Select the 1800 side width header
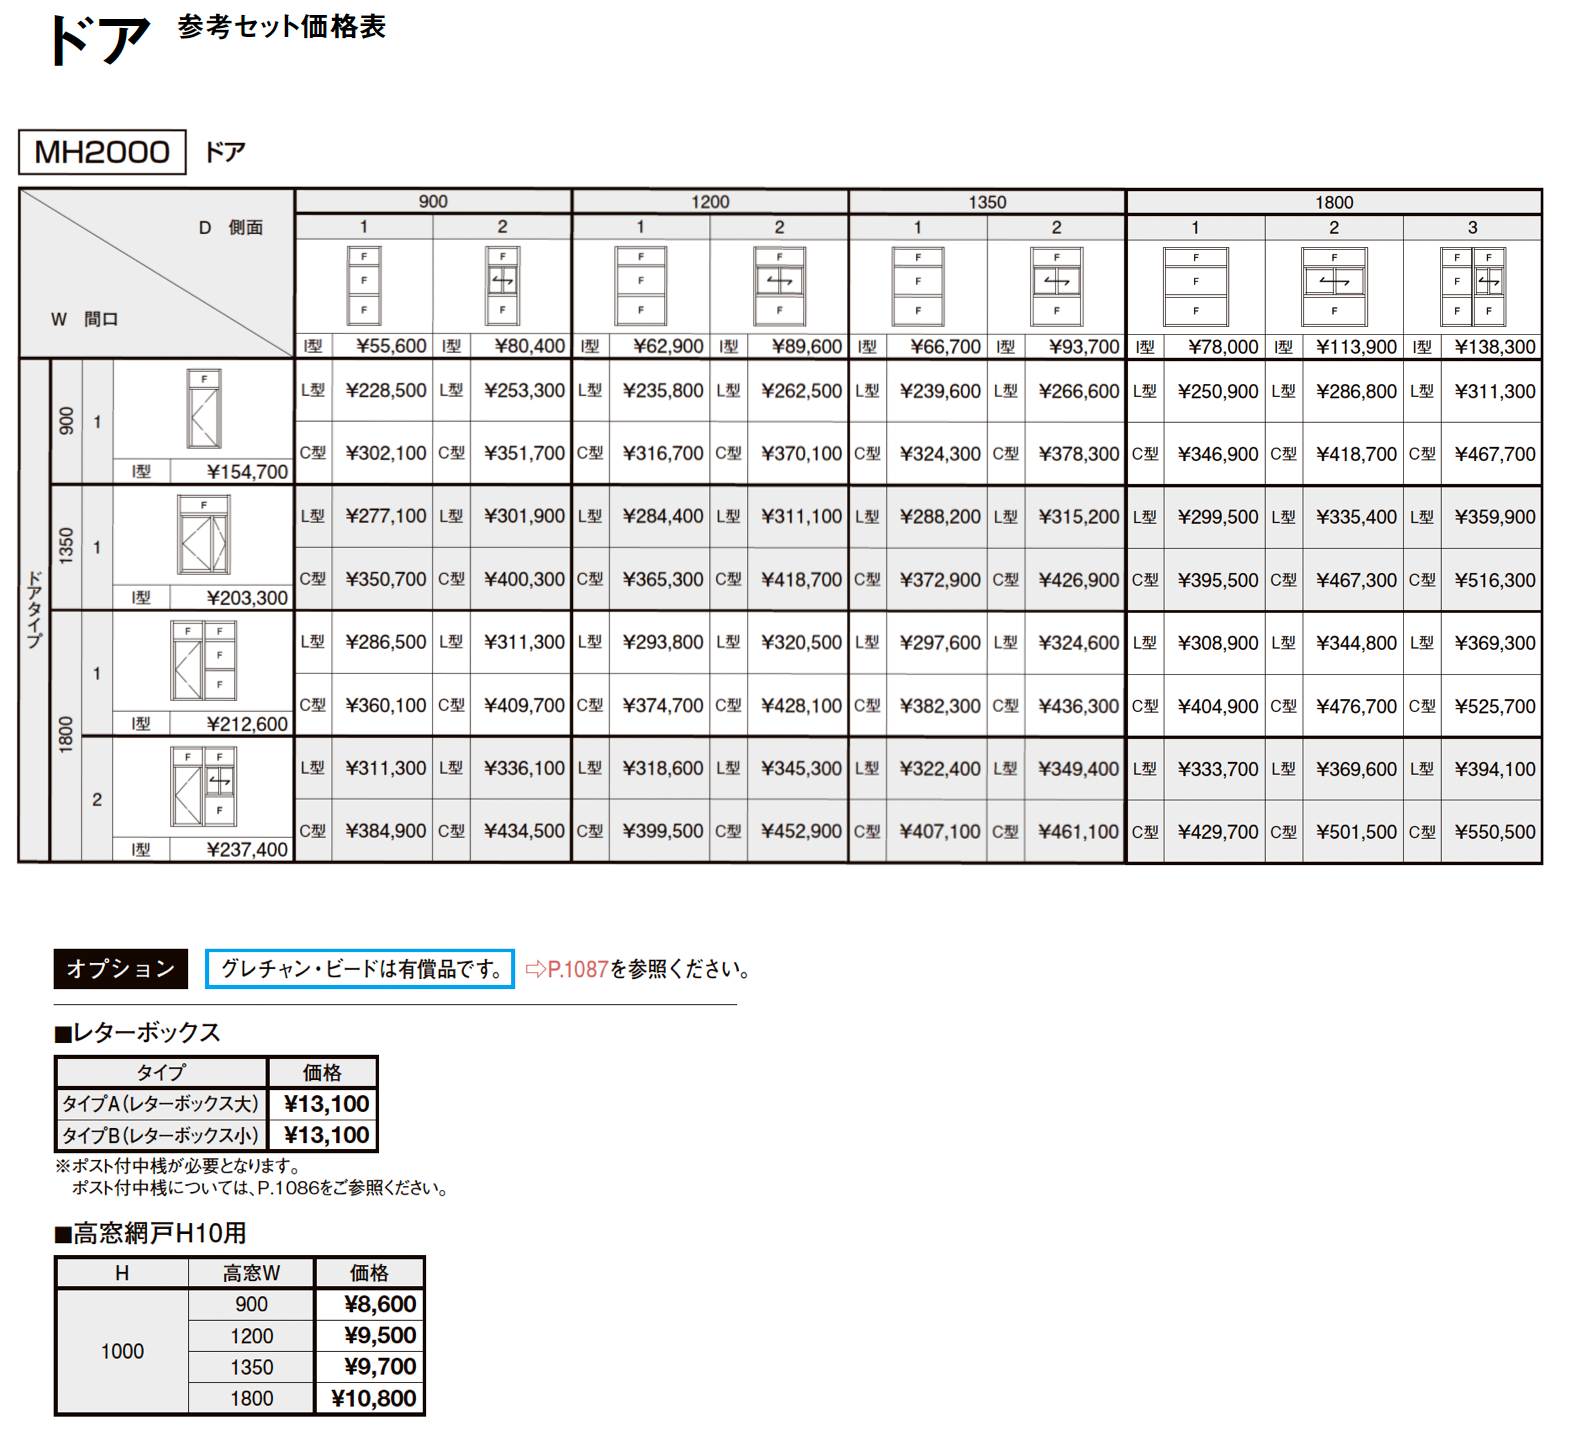 click(x=1333, y=201)
